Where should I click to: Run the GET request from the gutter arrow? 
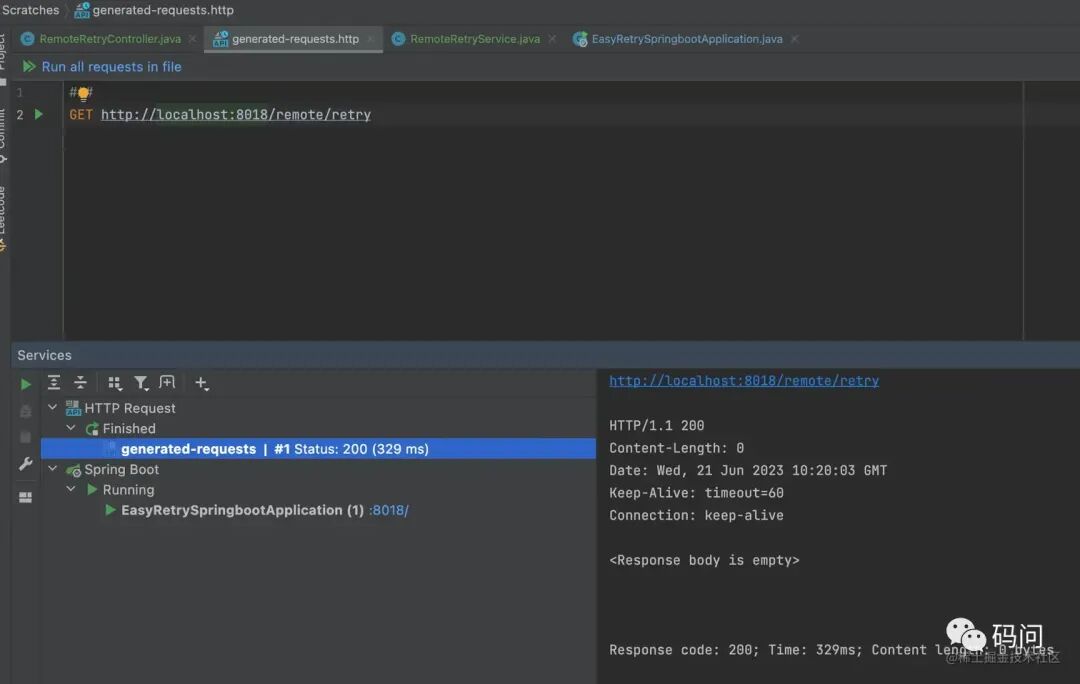pyautogui.click(x=39, y=114)
